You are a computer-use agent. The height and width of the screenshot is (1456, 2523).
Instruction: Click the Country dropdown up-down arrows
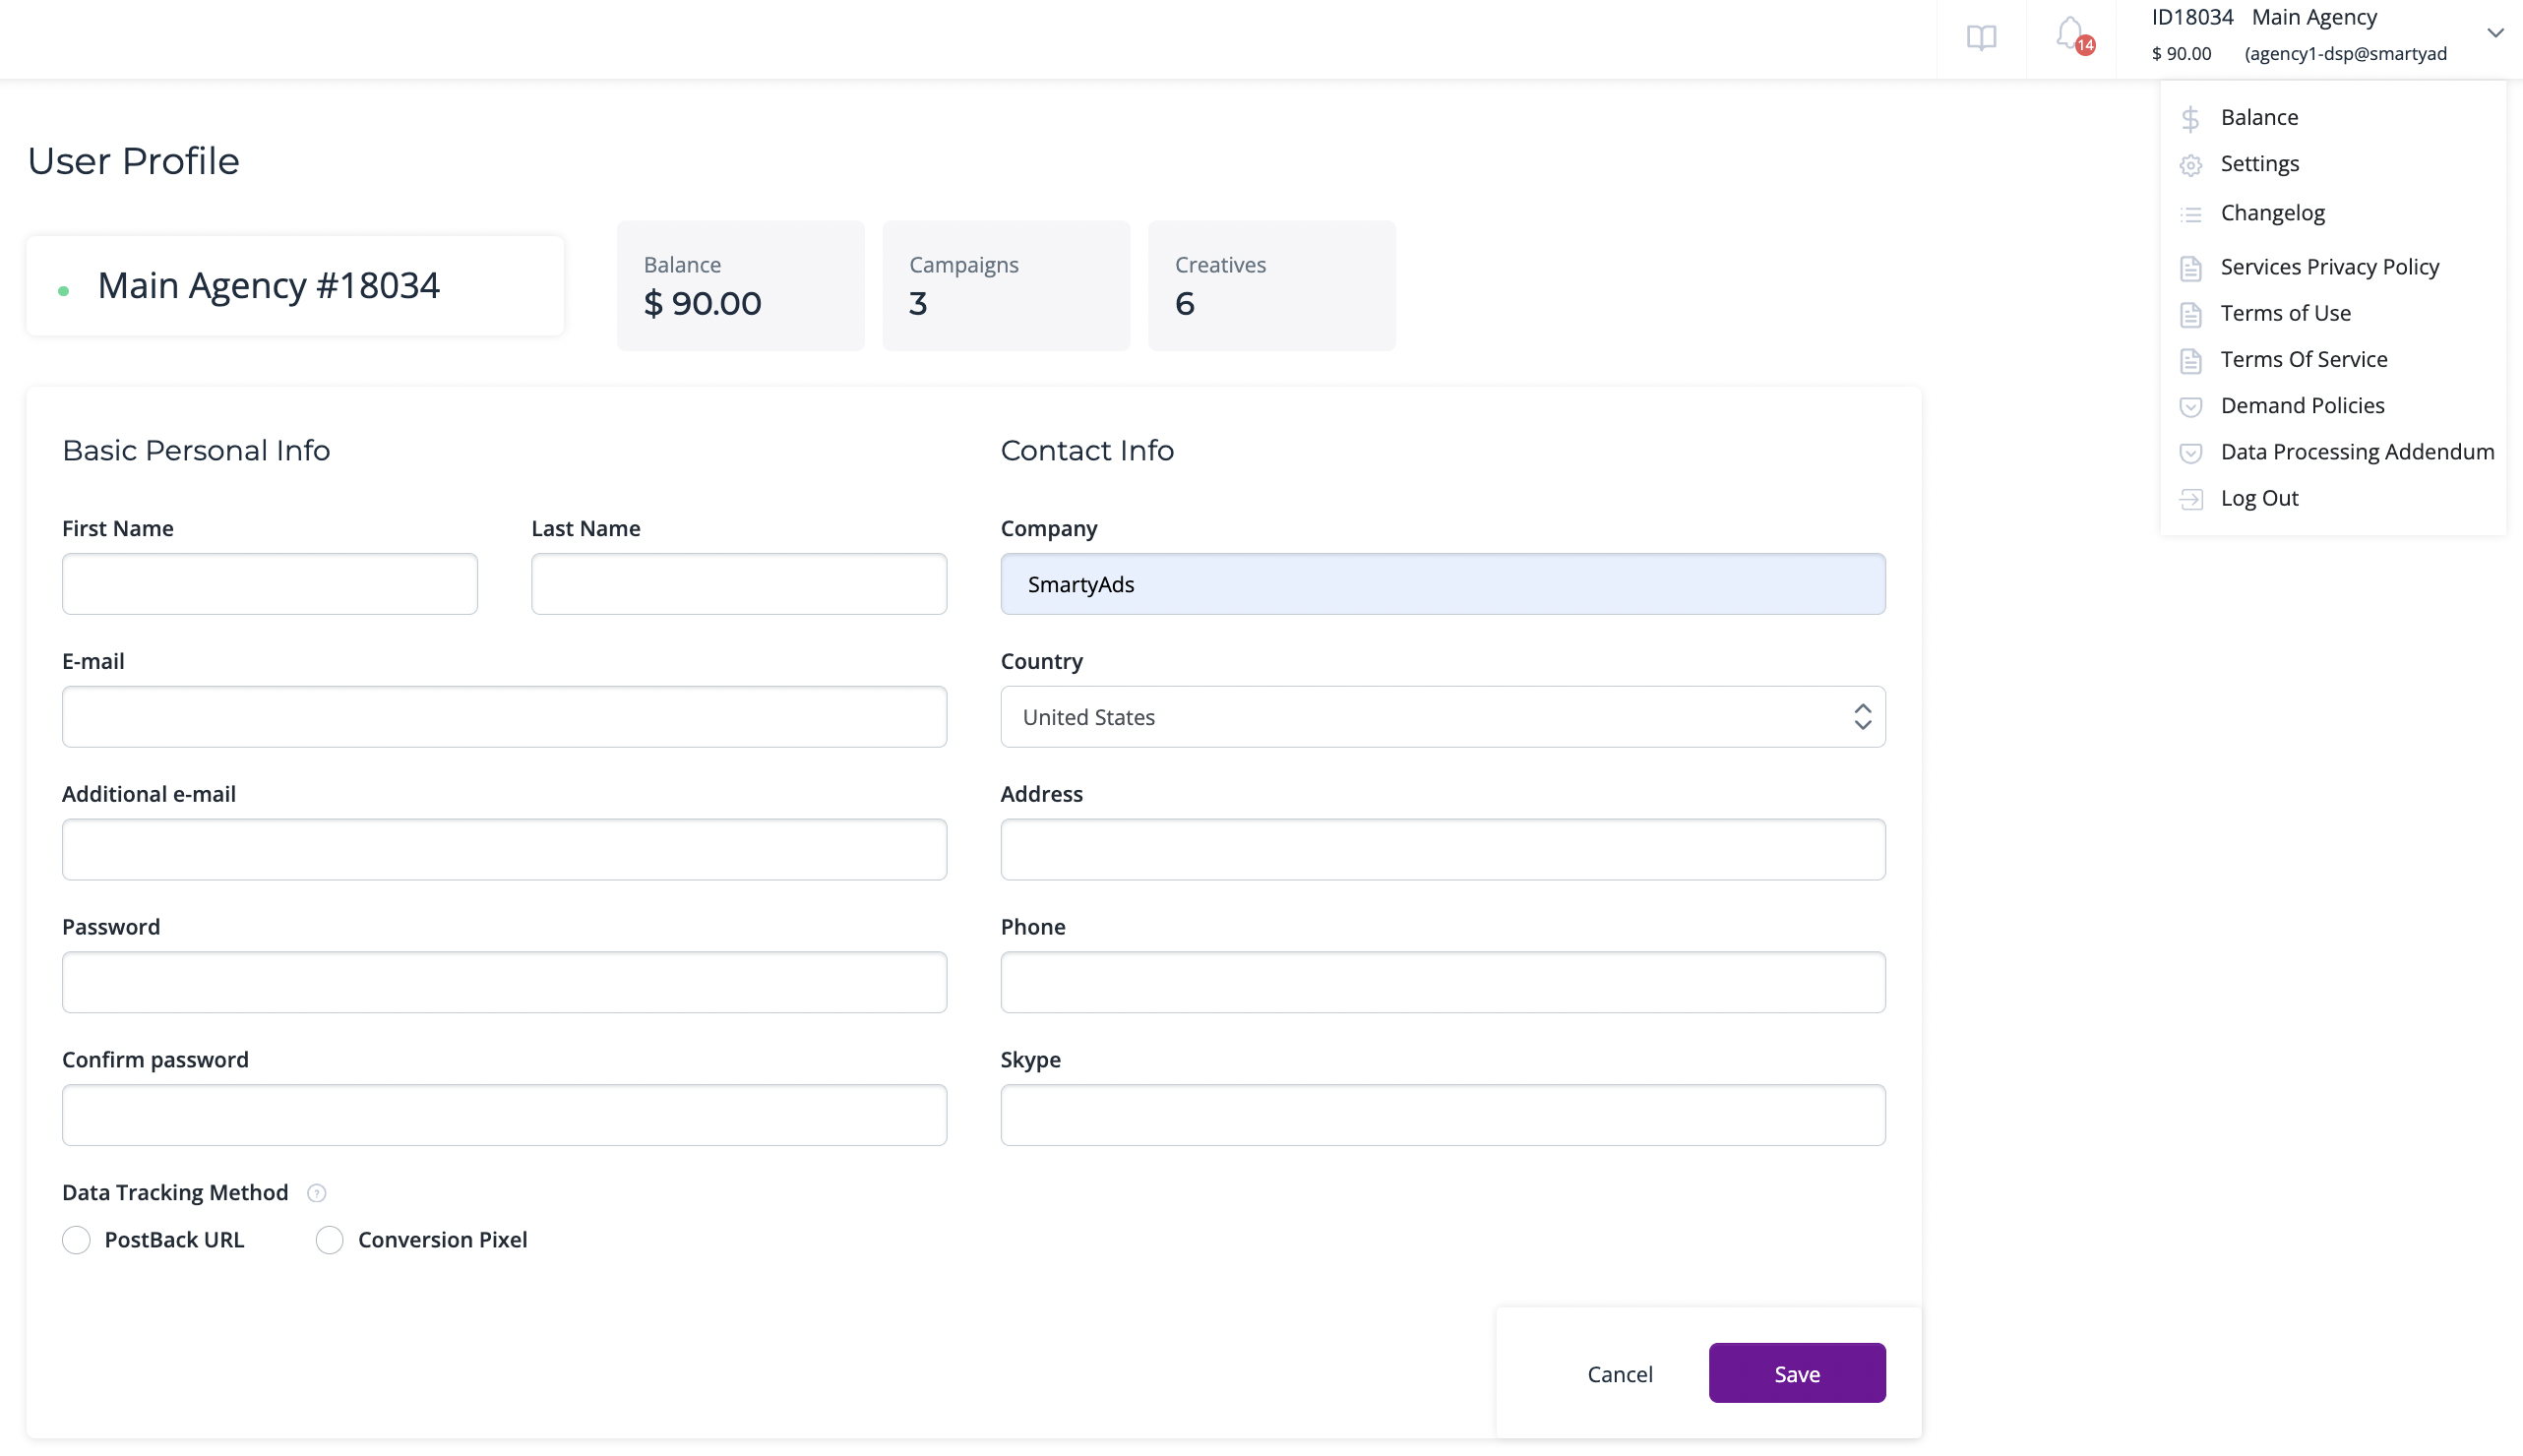tap(1861, 717)
